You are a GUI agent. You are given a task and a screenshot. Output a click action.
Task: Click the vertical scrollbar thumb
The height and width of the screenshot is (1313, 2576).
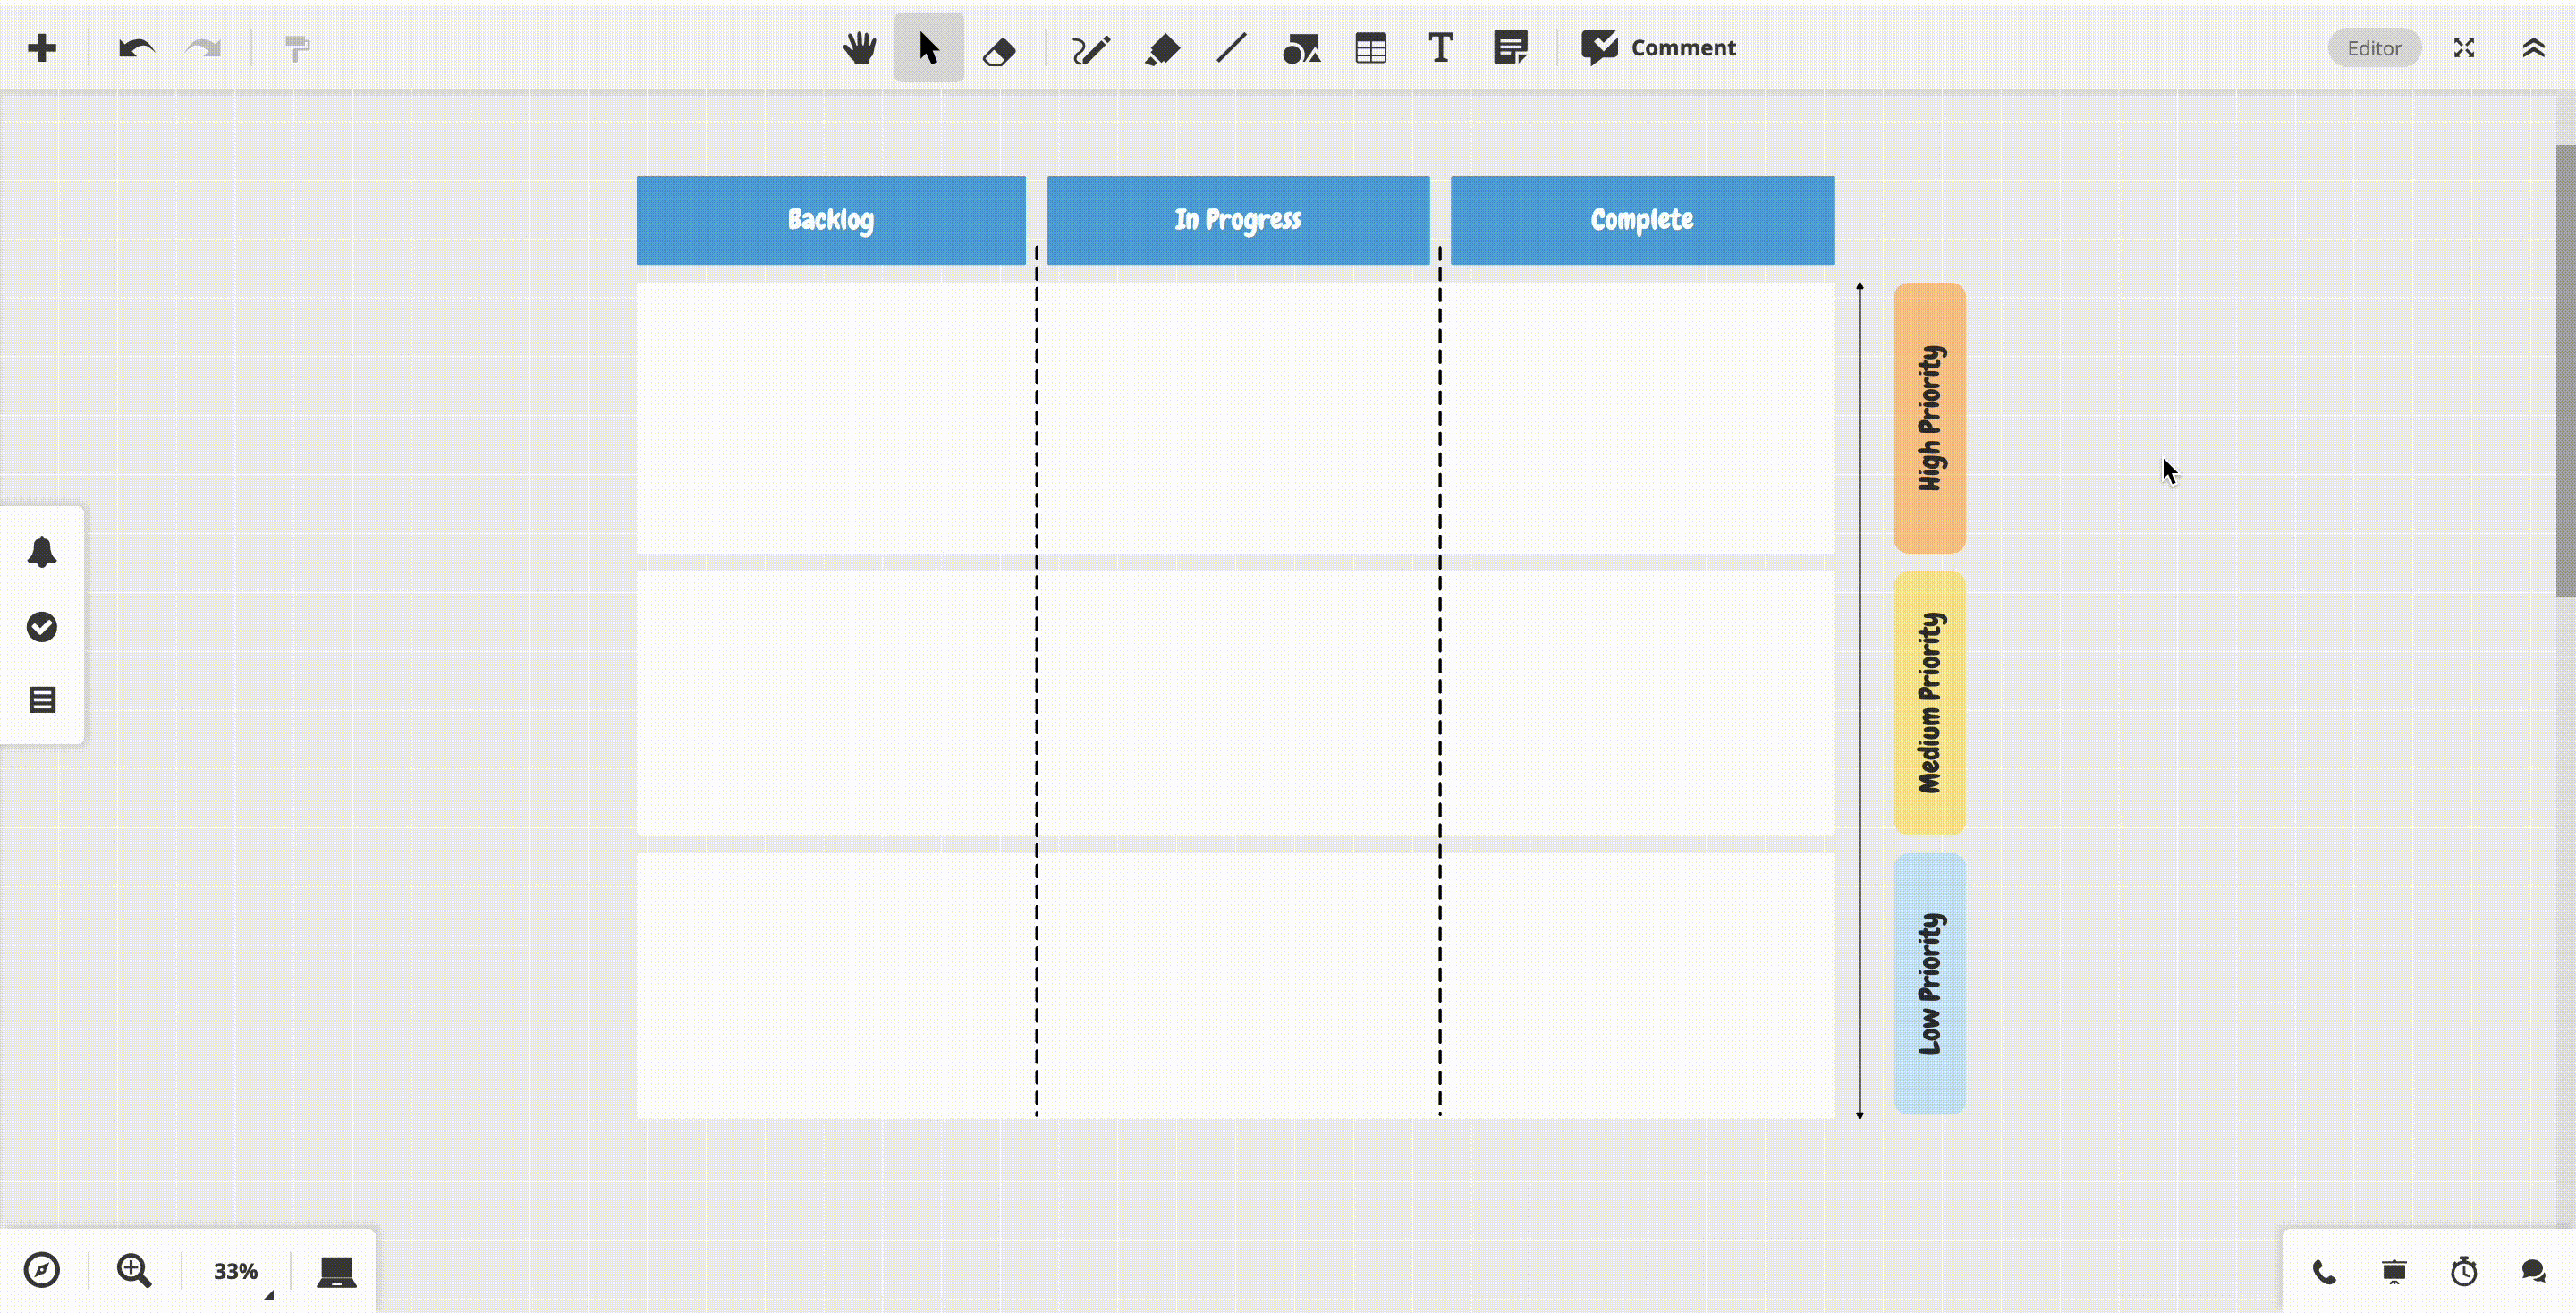tap(2565, 370)
